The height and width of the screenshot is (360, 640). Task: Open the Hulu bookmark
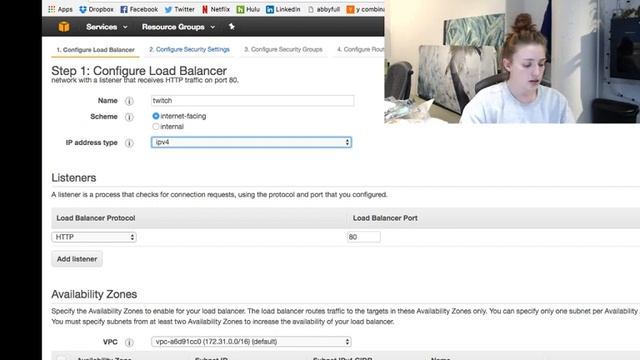[x=248, y=9]
